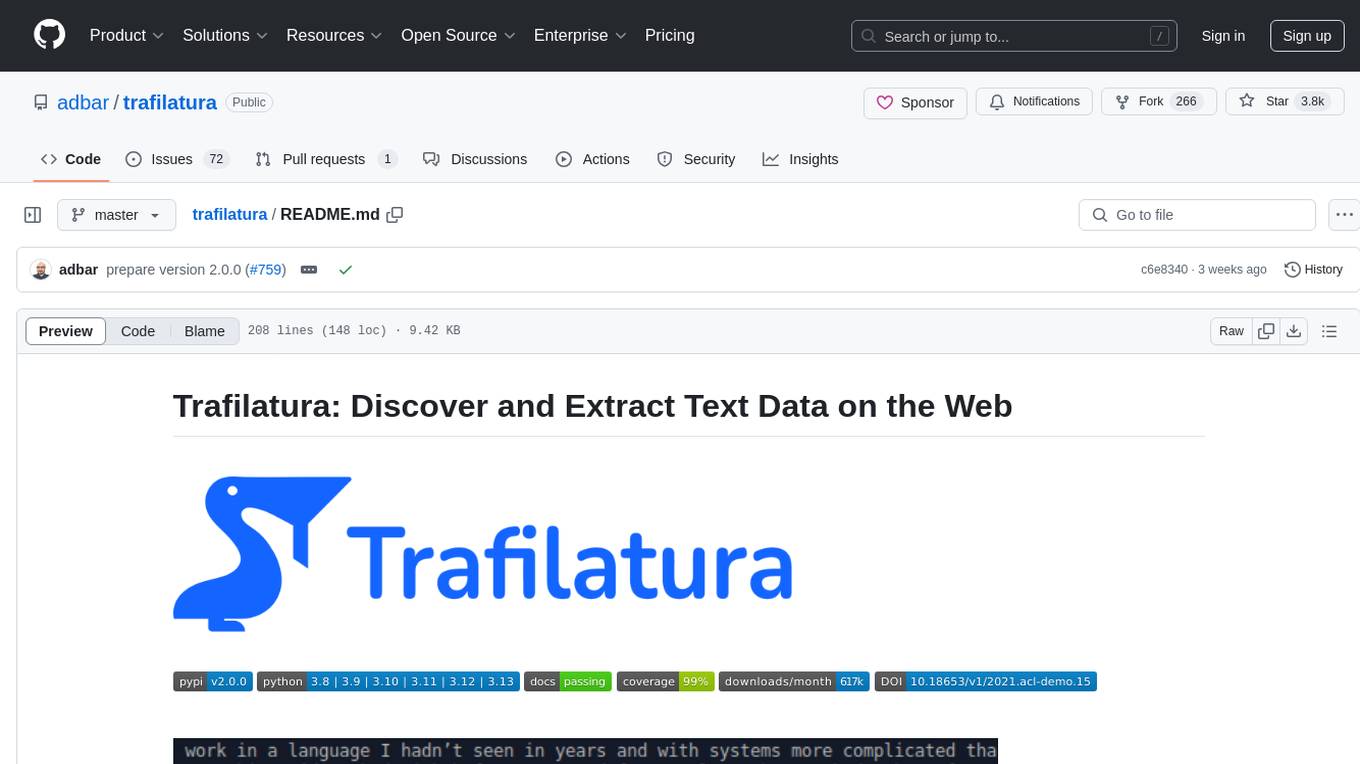Copy raw file contents

(x=1266, y=331)
